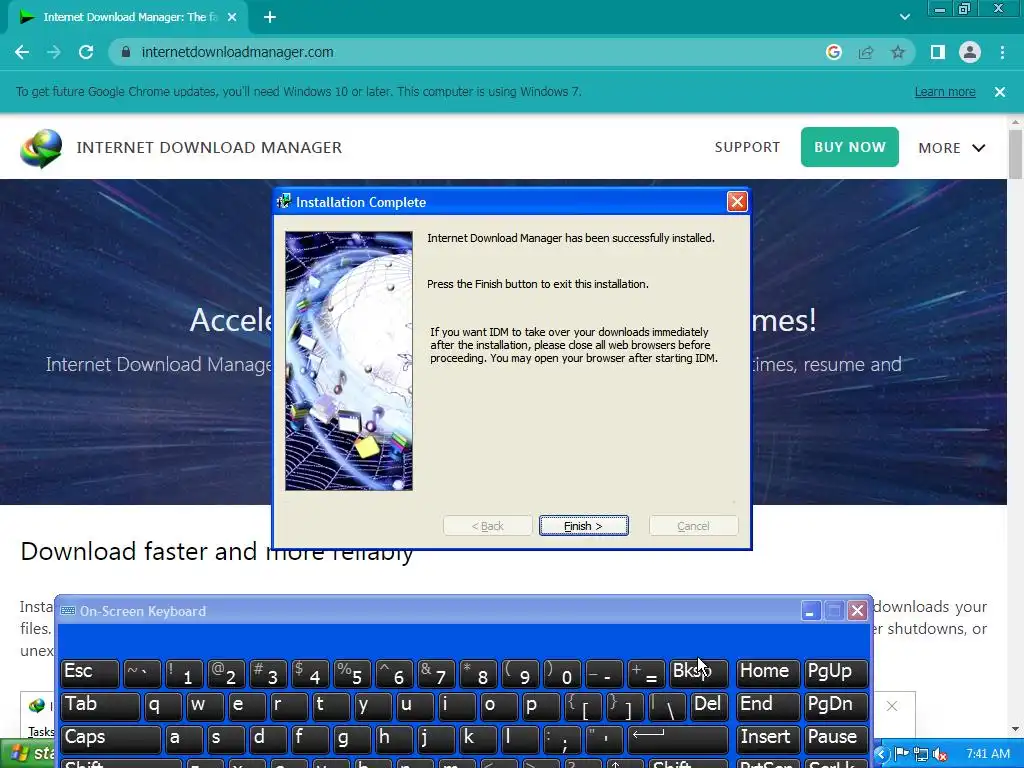Tap the q key on the keyboard
The image size is (1024, 768).
(163, 706)
